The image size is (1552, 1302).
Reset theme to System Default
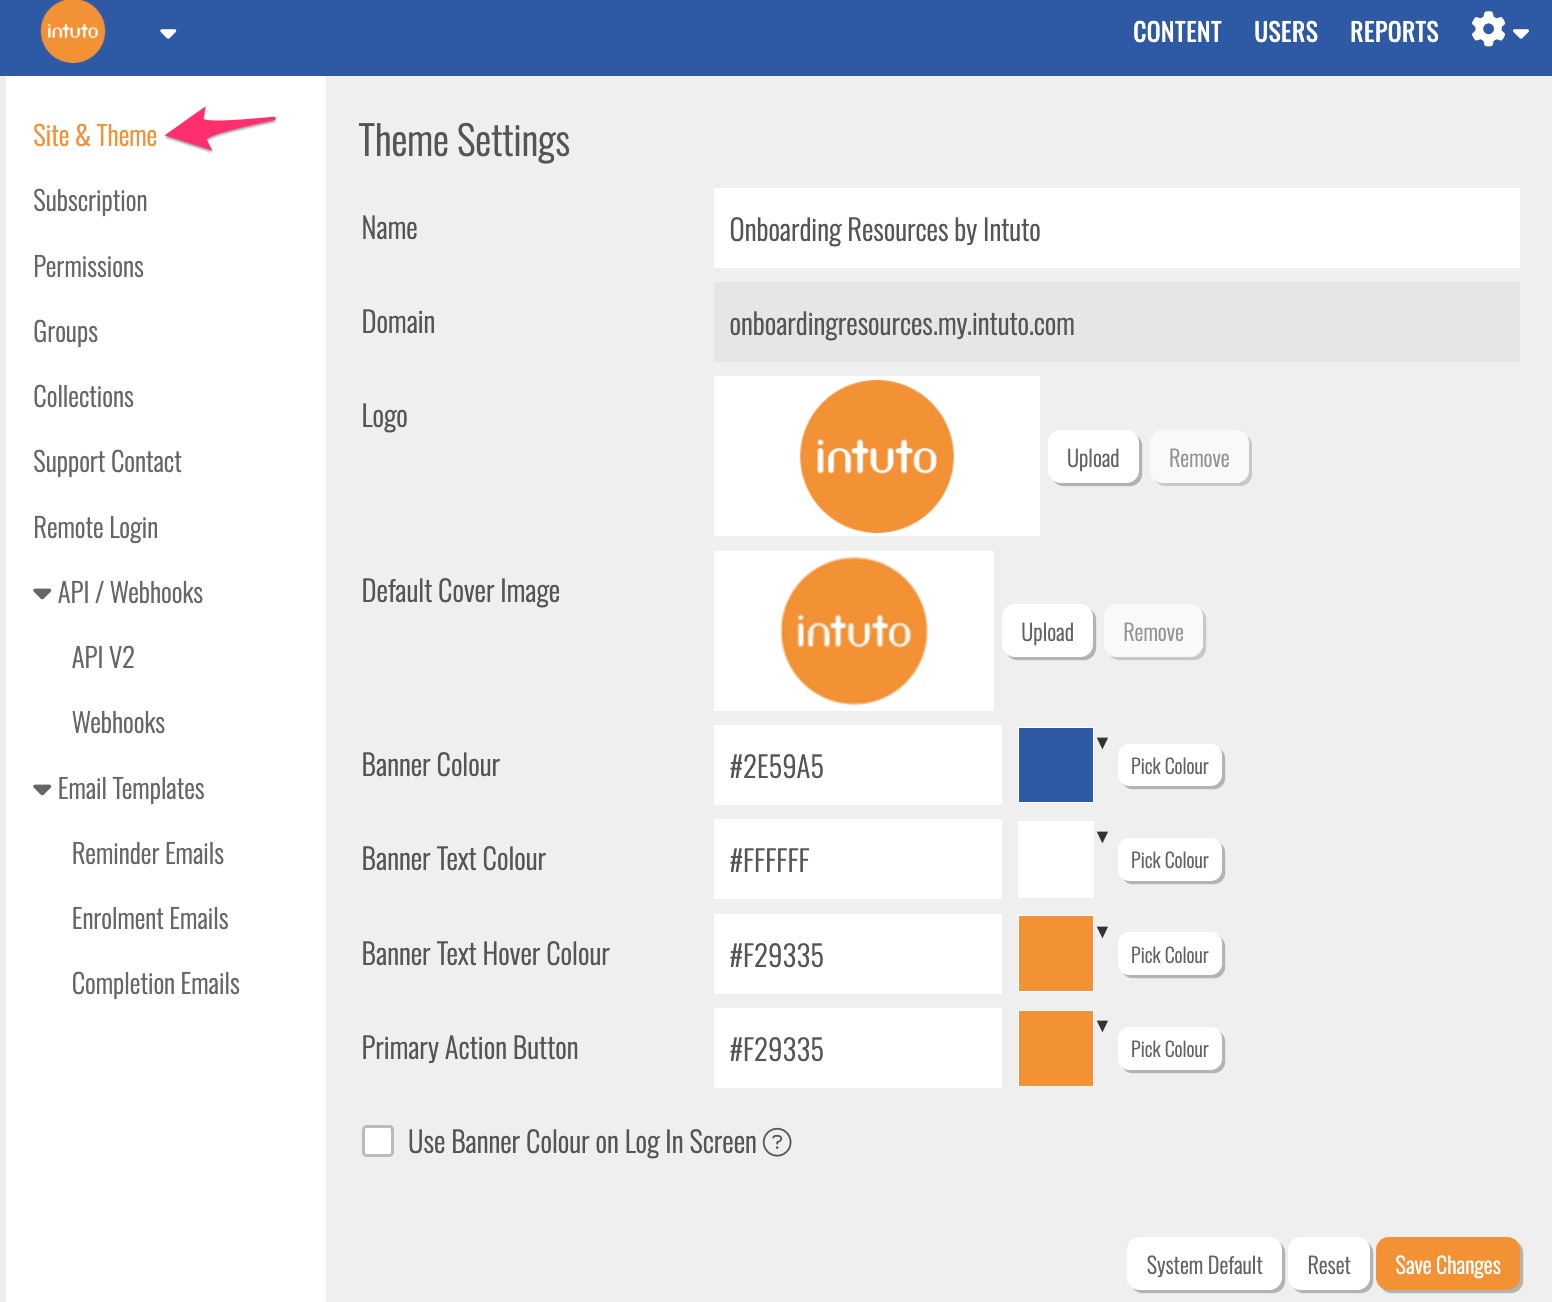1204,1265
